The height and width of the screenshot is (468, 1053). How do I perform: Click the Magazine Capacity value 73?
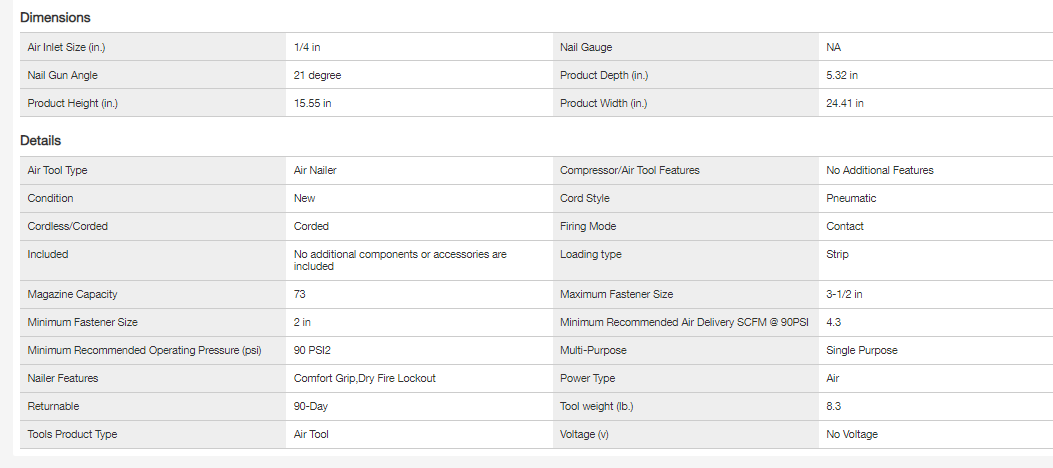coord(300,294)
